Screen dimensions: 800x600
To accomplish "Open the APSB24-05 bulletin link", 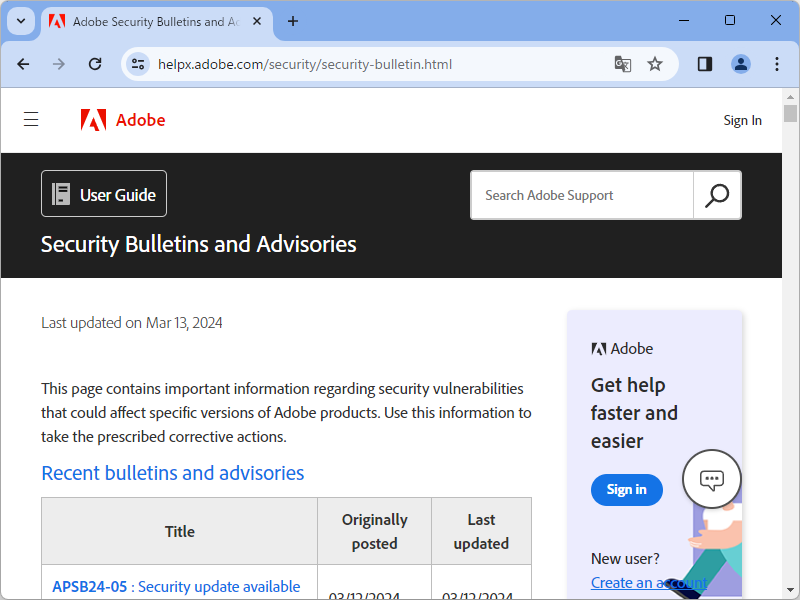I will pos(89,587).
